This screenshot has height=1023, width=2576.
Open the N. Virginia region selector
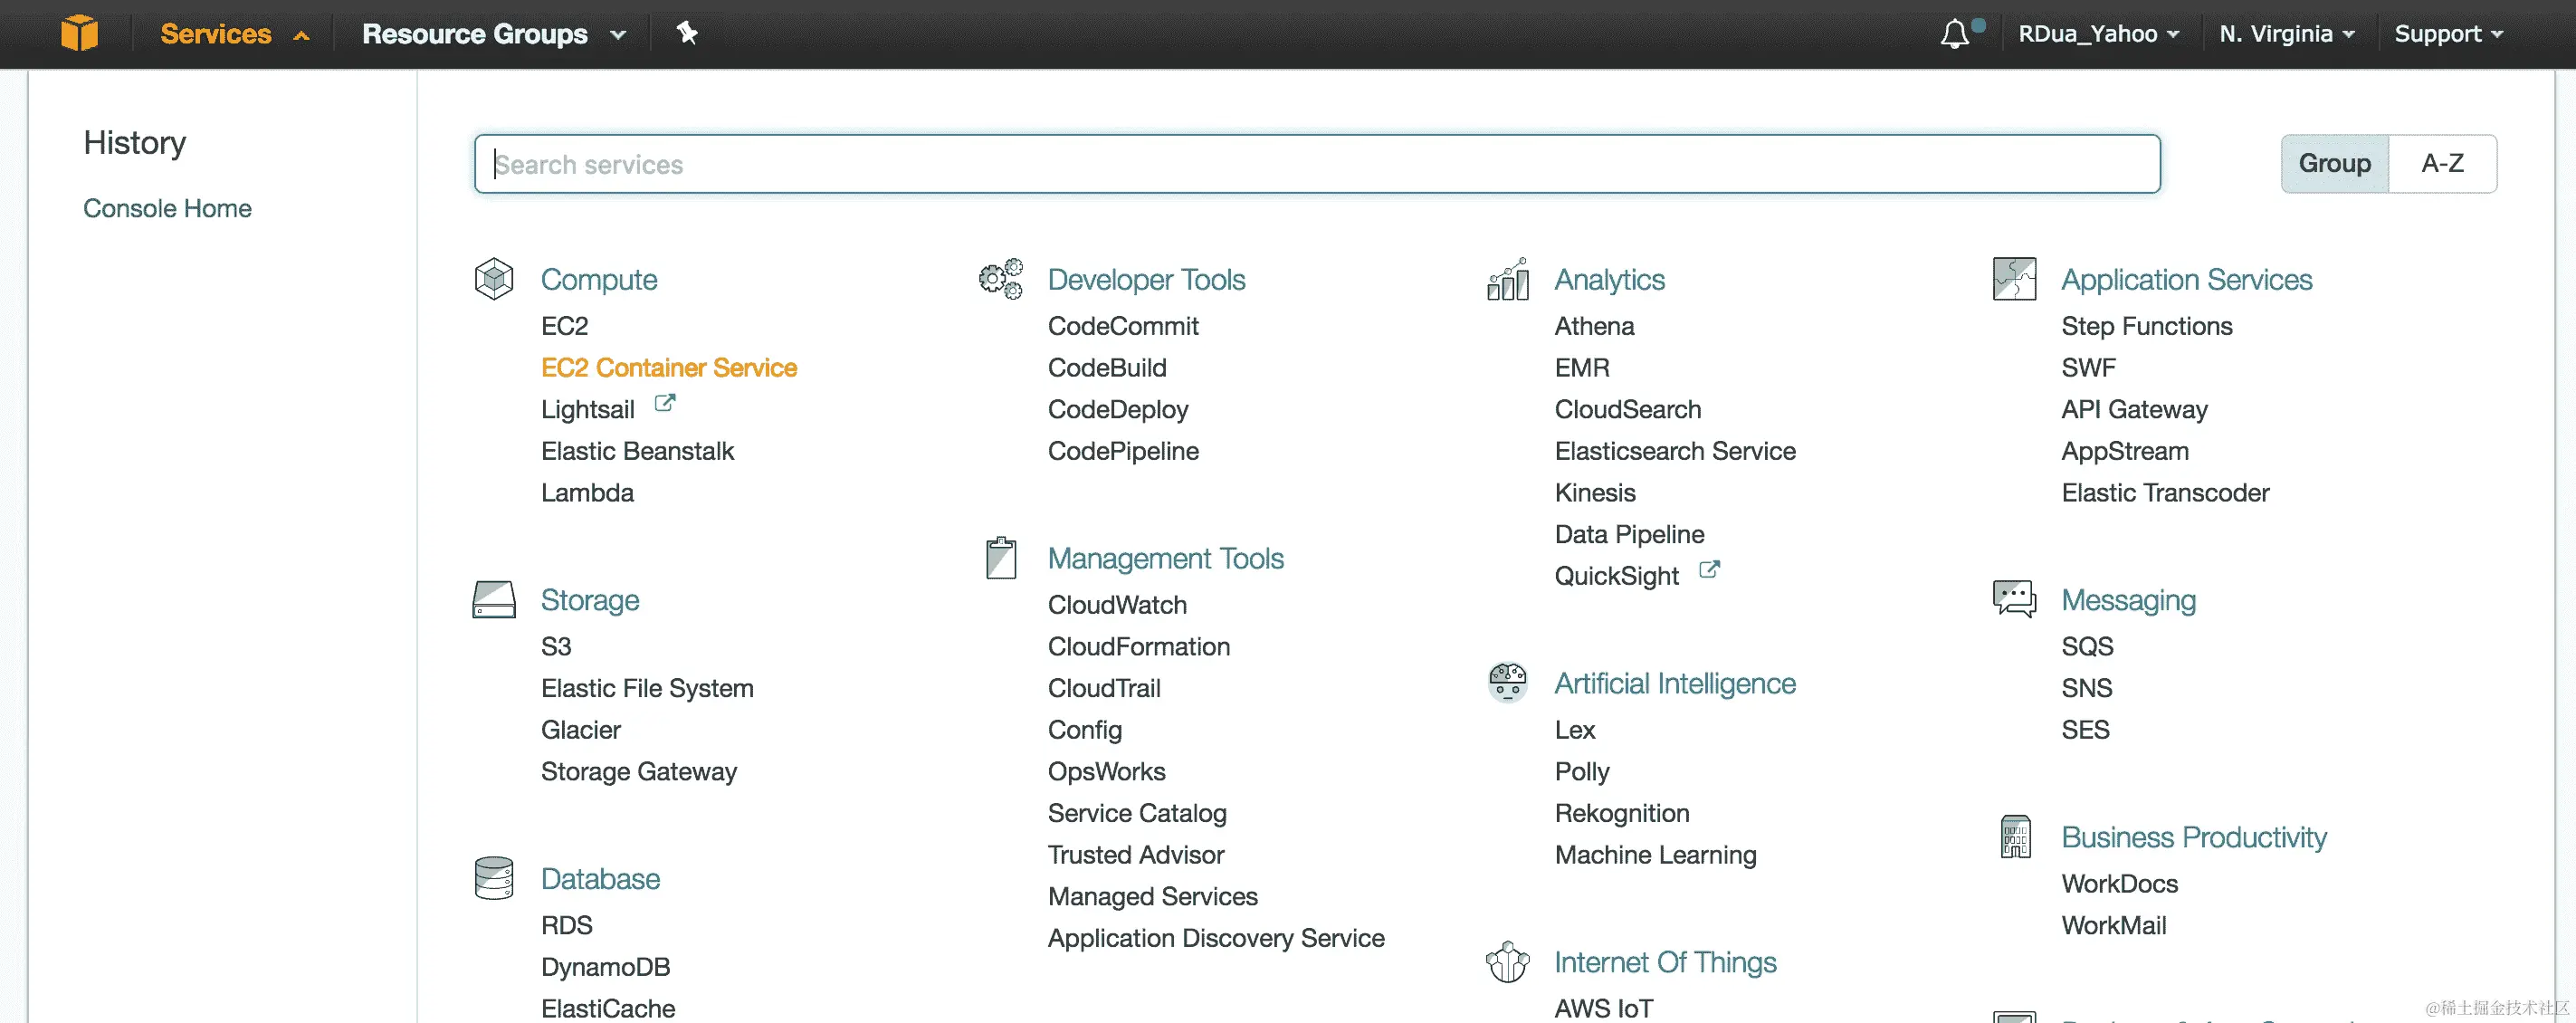[x=2285, y=33]
